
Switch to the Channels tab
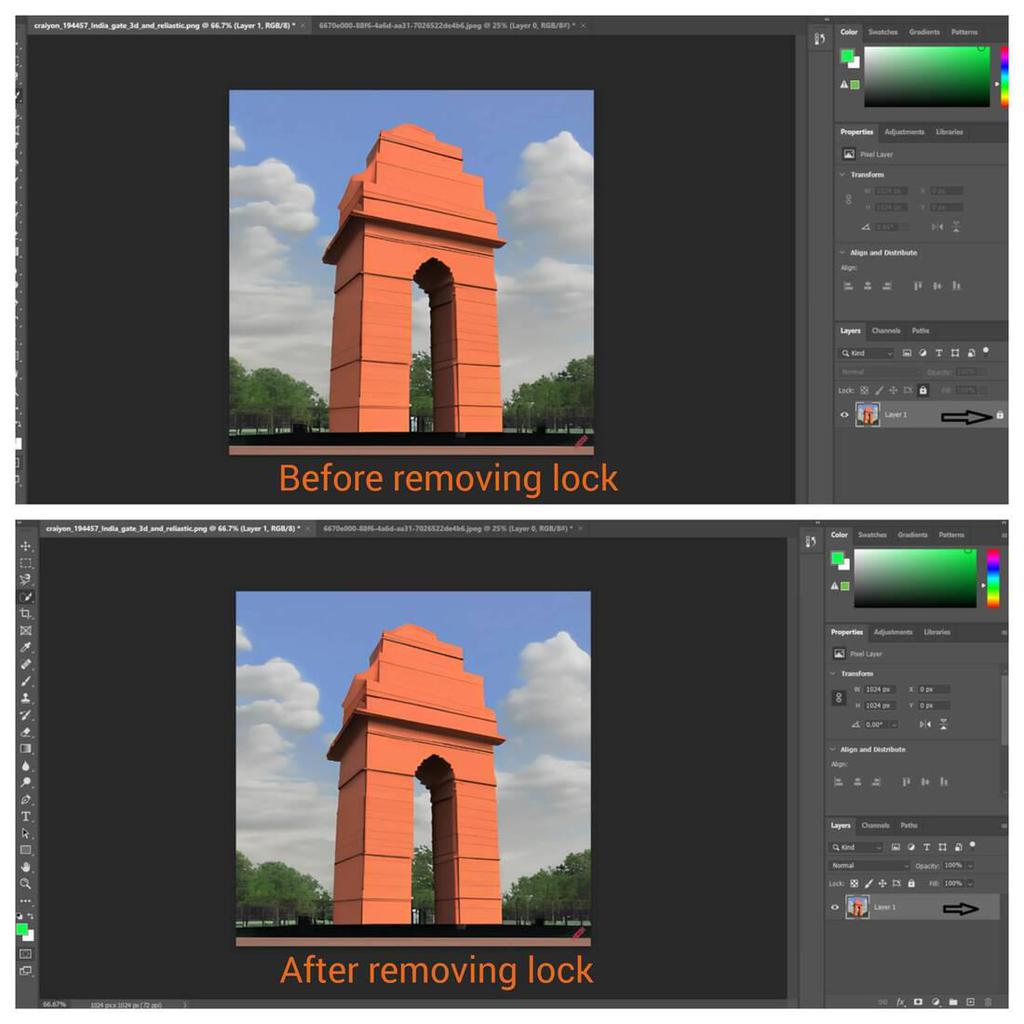pos(876,826)
